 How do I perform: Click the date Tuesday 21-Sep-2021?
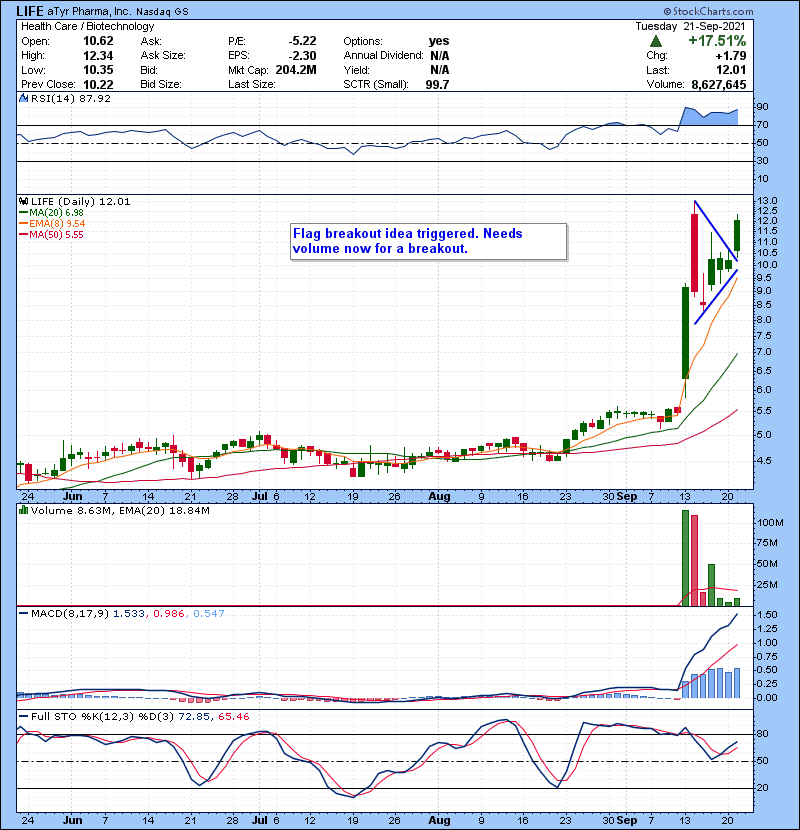pos(690,26)
